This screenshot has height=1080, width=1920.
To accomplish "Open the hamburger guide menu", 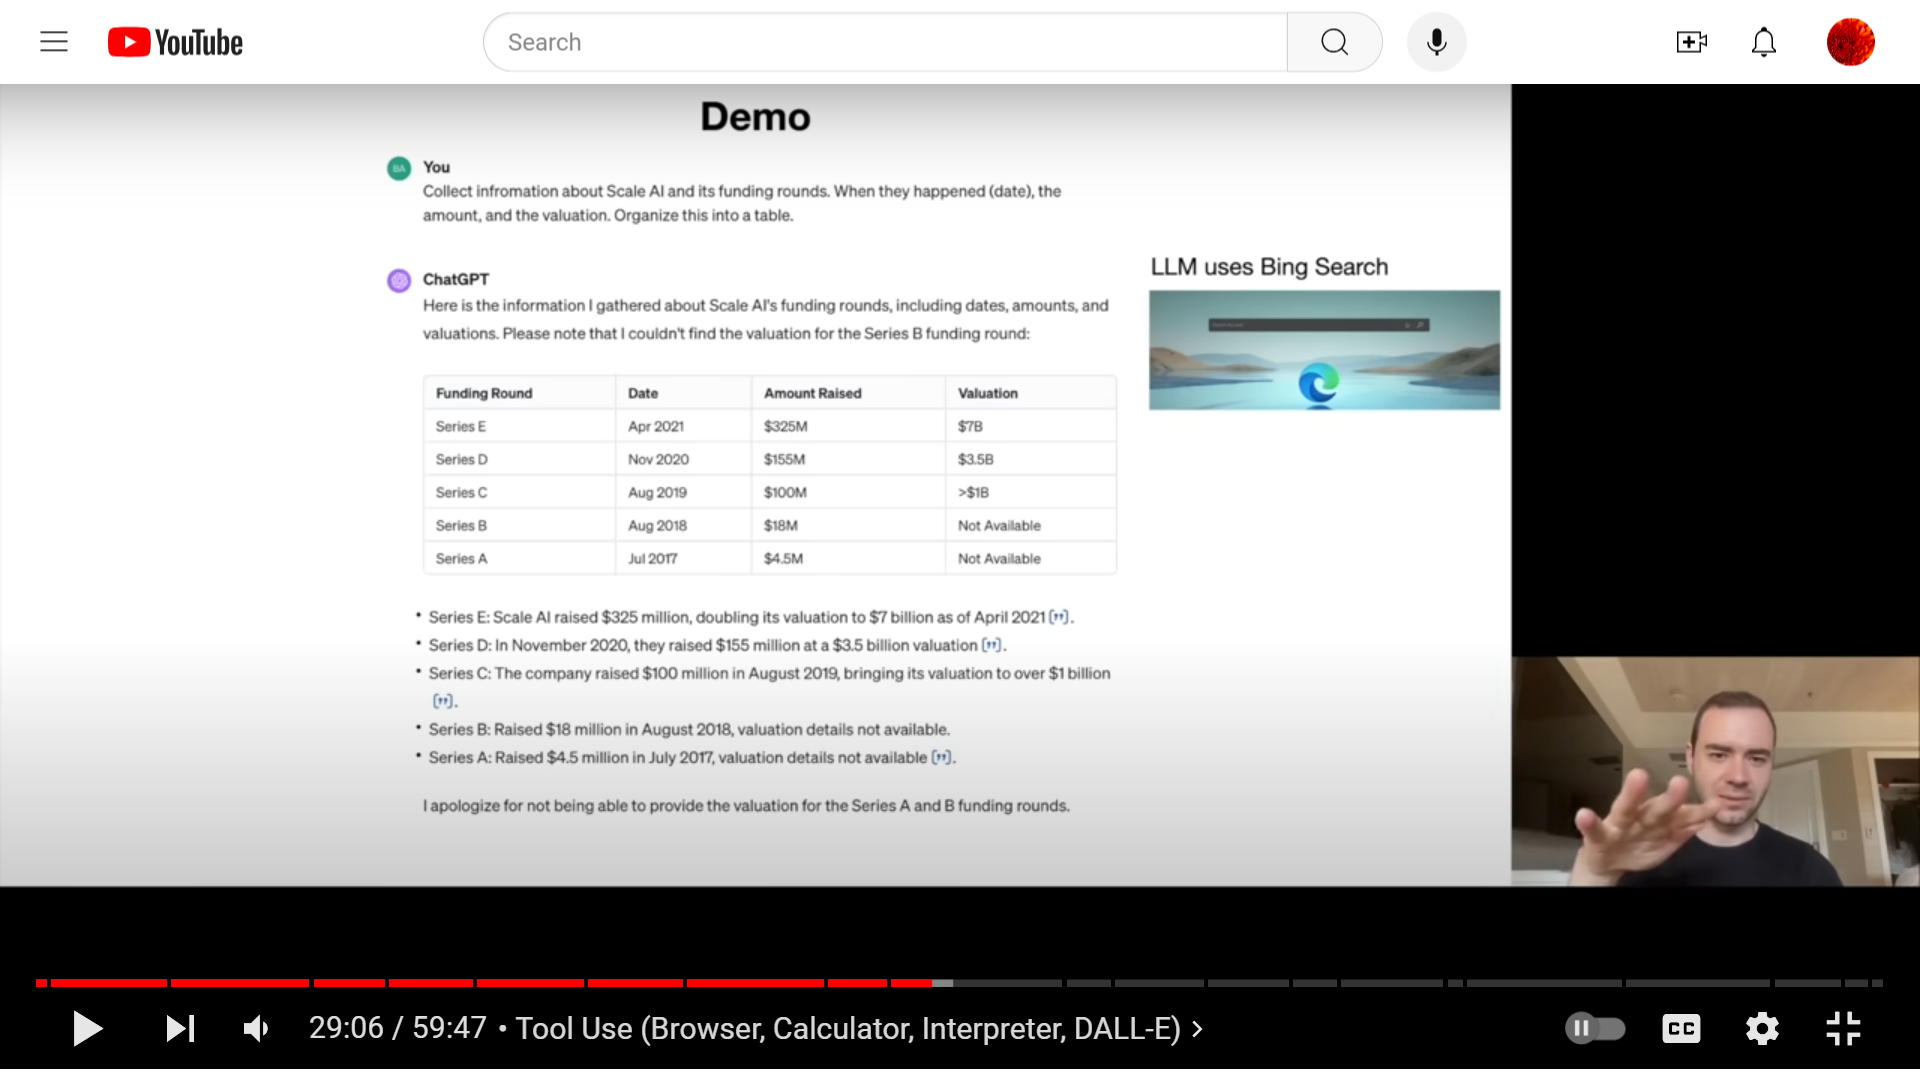I will 54,42.
